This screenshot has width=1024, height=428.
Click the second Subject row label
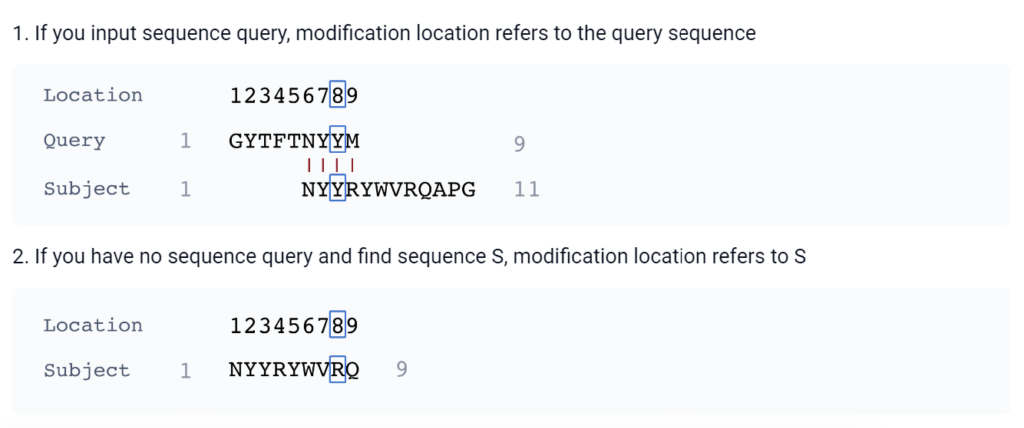pos(87,370)
